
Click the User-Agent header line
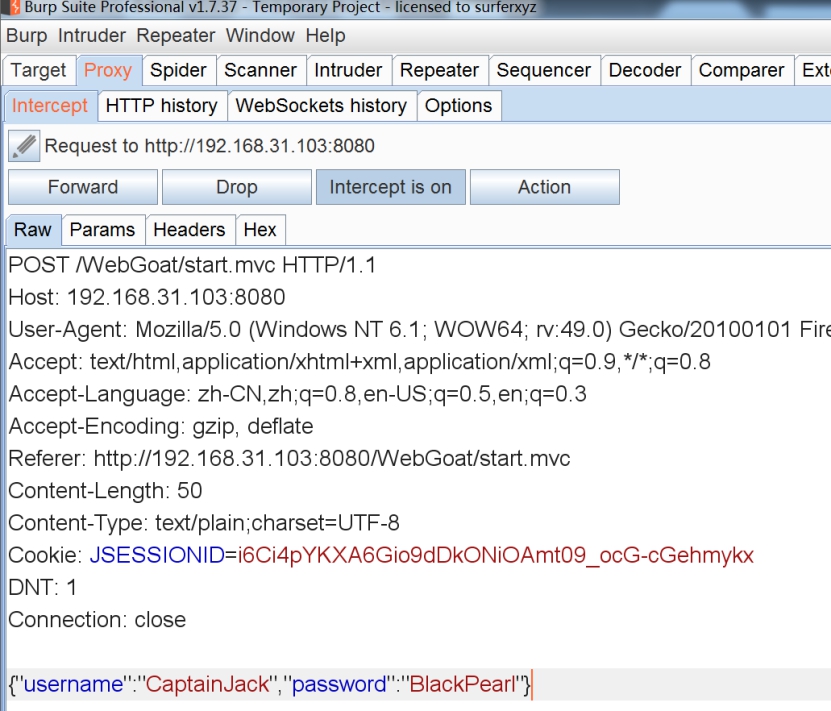tap(419, 330)
